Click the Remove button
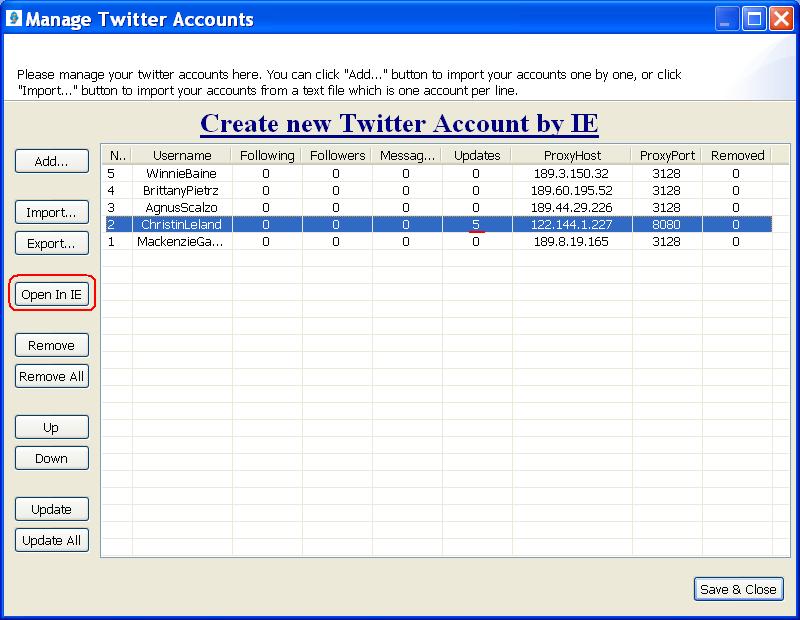Image resolution: width=800 pixels, height=620 pixels. coord(52,345)
